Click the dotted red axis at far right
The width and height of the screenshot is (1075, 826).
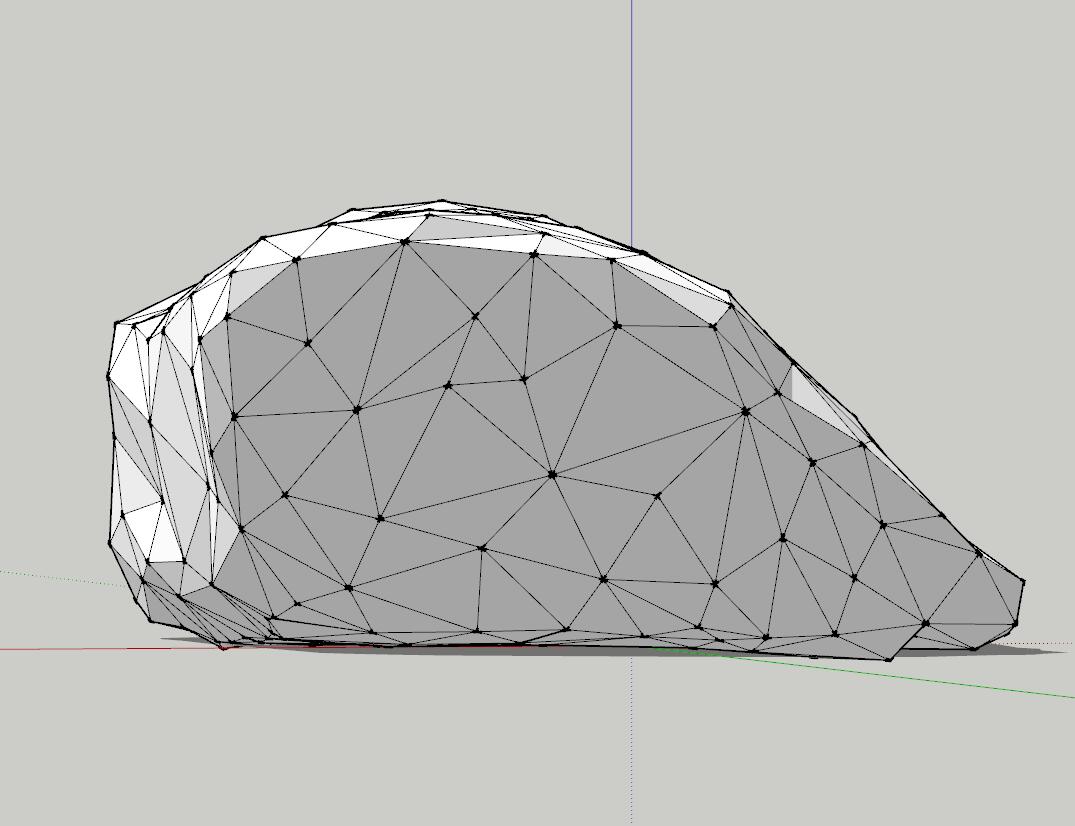click(1060, 643)
